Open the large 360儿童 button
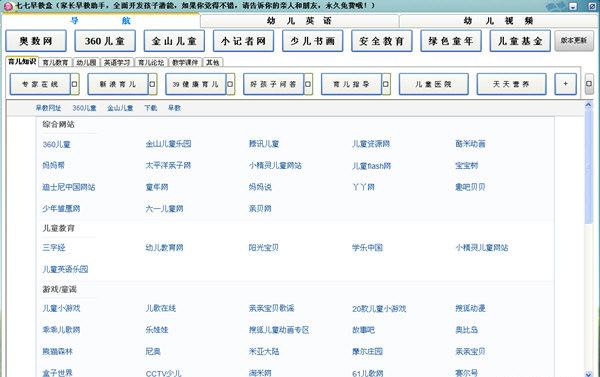Image resolution: width=600 pixels, height=377 pixels. tap(105, 41)
